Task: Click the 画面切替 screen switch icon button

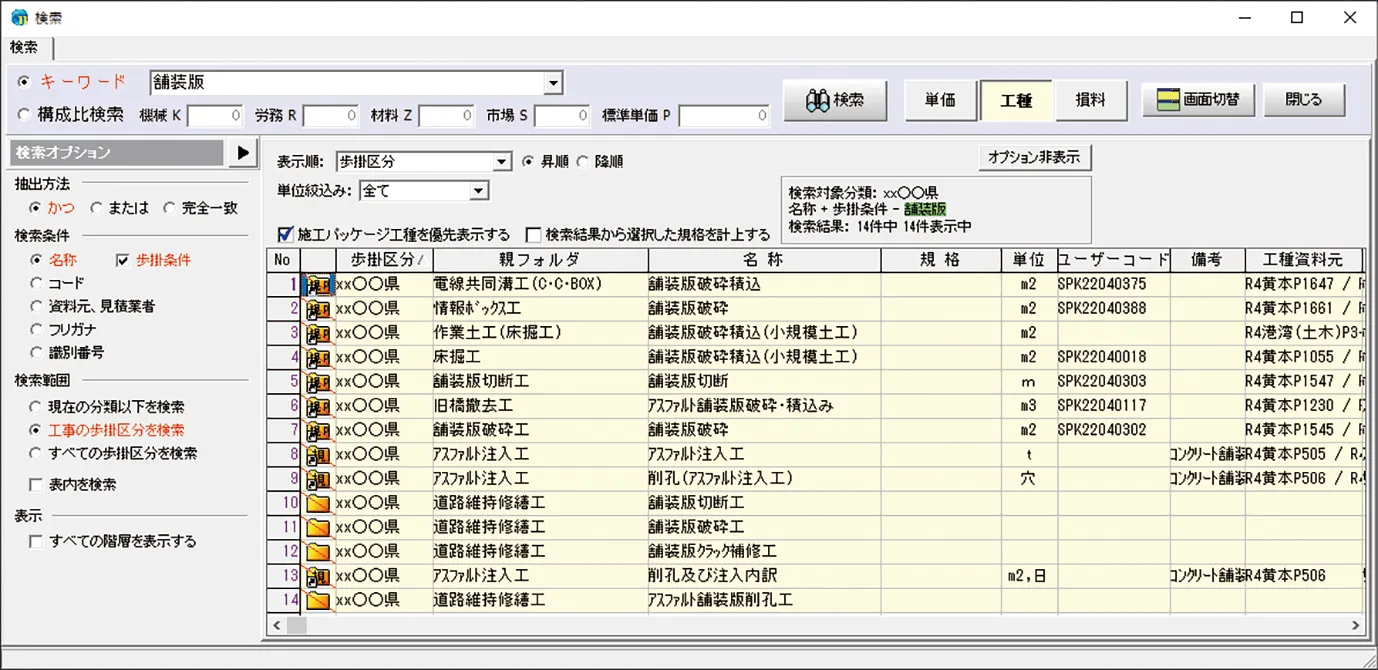Action: [x=1198, y=100]
